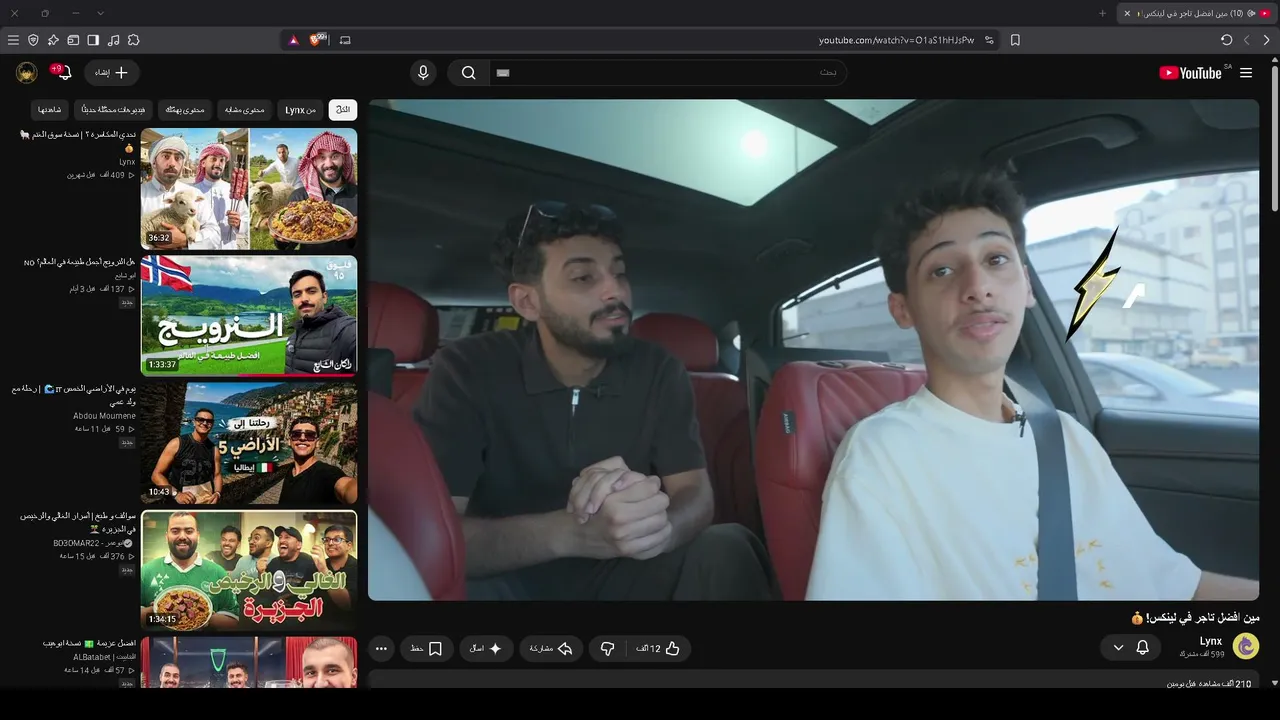Screen dimensions: 1280x720
Task: Expand subscription notification bell dropdown
Action: [x=1130, y=648]
